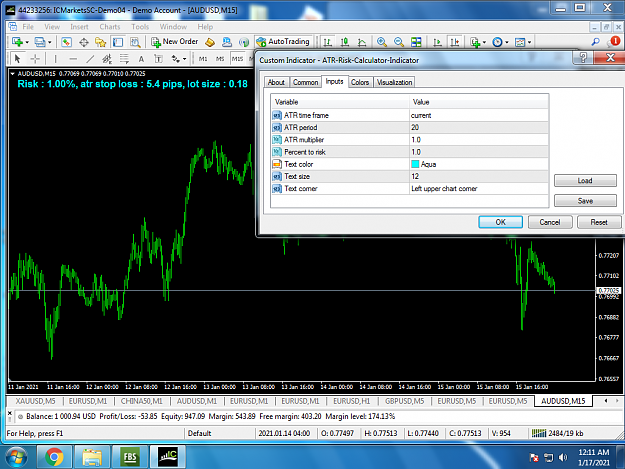Select the horizontal line drawing tool

tap(73, 59)
